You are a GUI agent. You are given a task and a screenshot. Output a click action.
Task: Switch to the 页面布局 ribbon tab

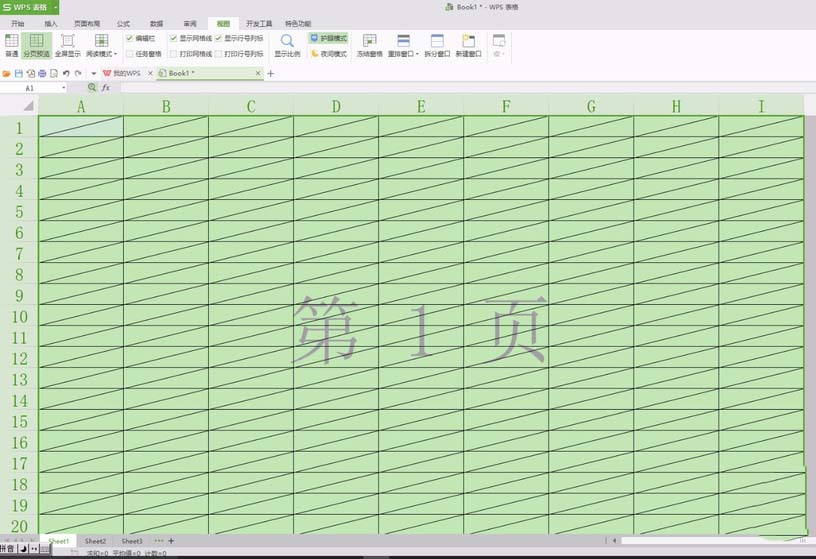tap(86, 22)
